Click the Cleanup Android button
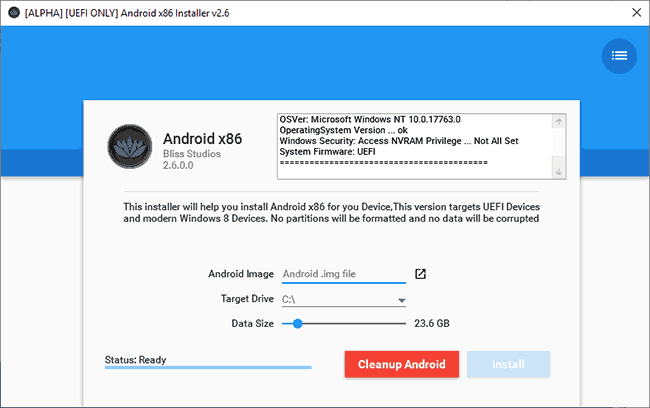Image resolution: width=650 pixels, height=408 pixels. pos(402,364)
